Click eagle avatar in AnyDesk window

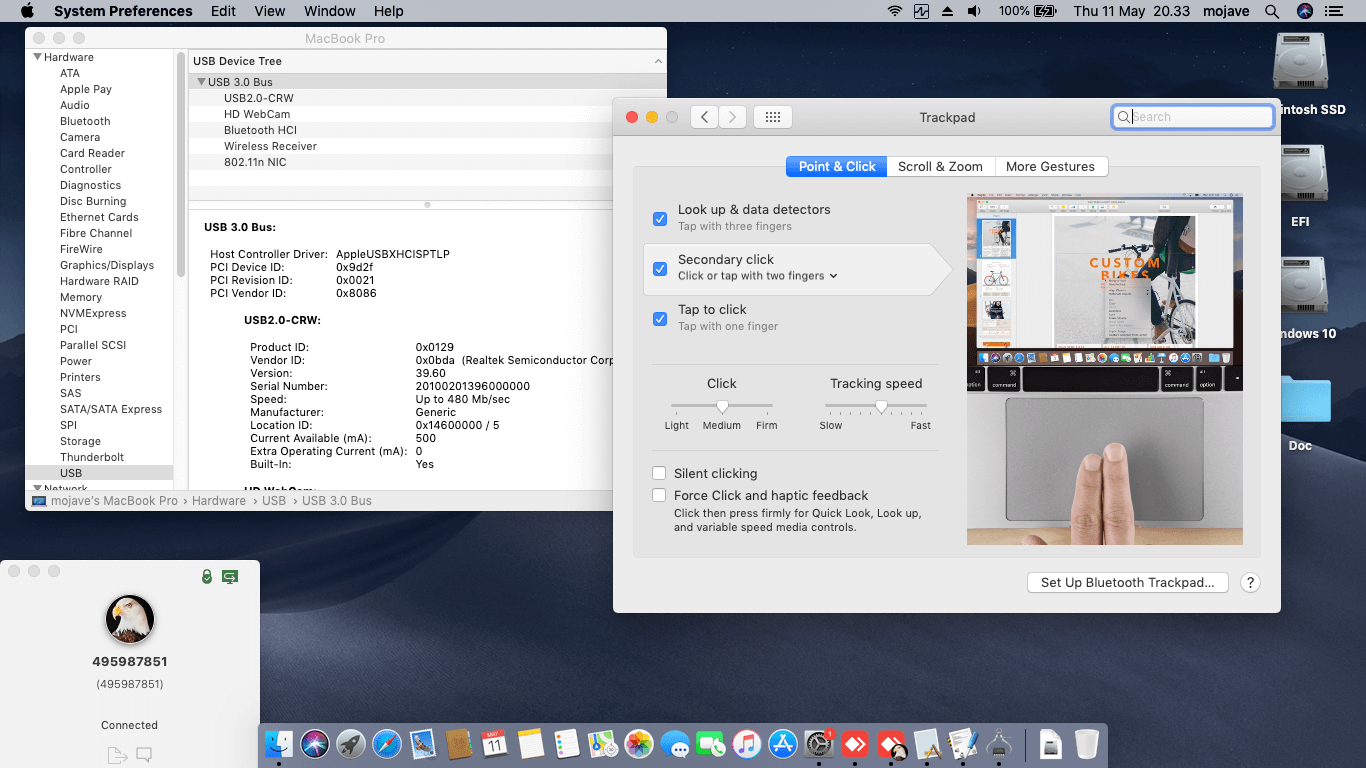[x=130, y=619]
